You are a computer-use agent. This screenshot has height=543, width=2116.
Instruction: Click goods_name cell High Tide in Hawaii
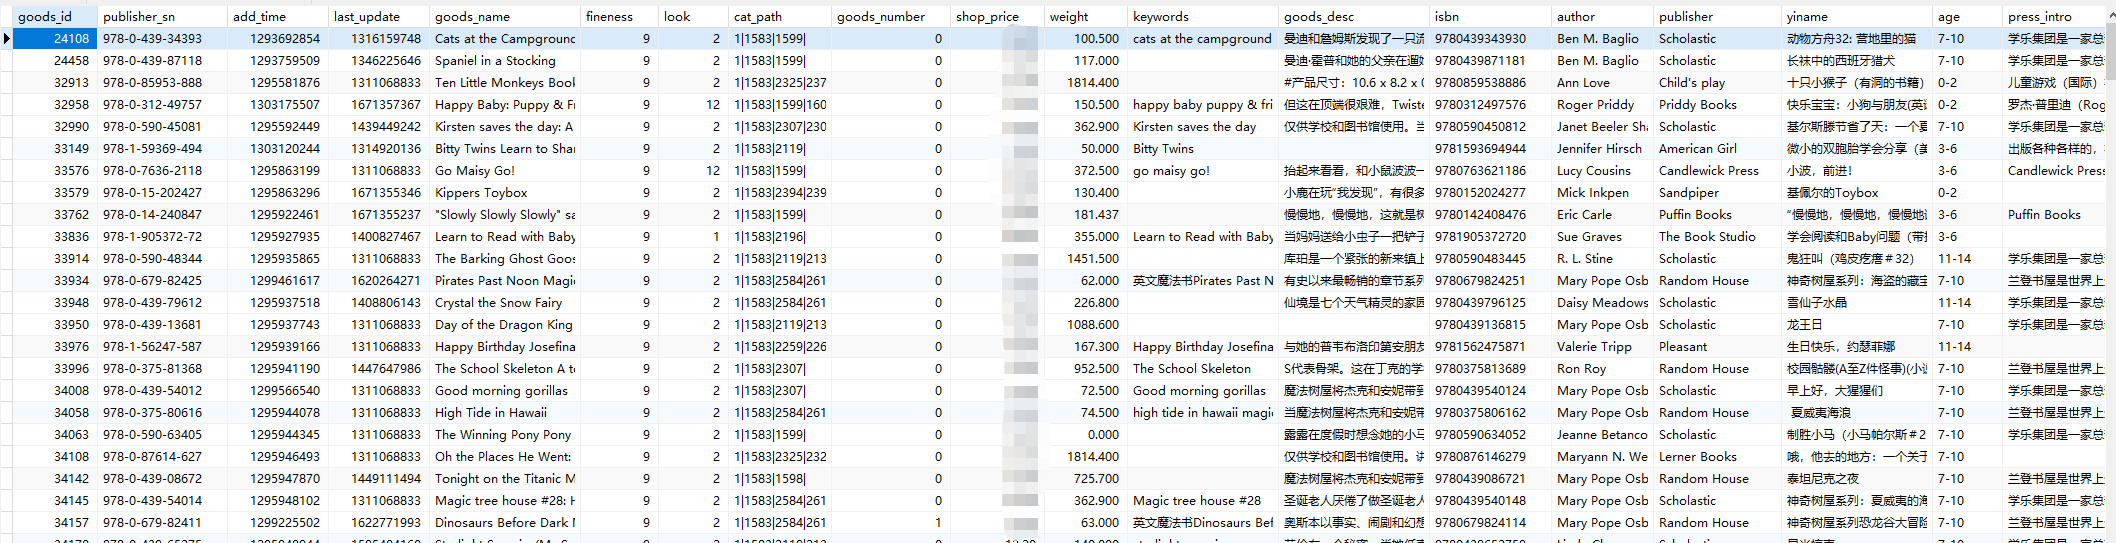[x=505, y=412]
